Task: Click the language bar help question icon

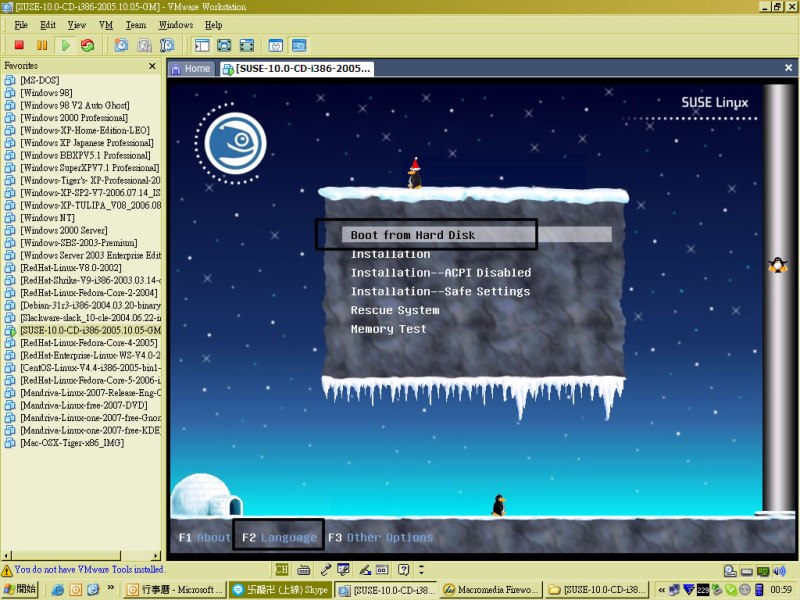Action: point(403,569)
